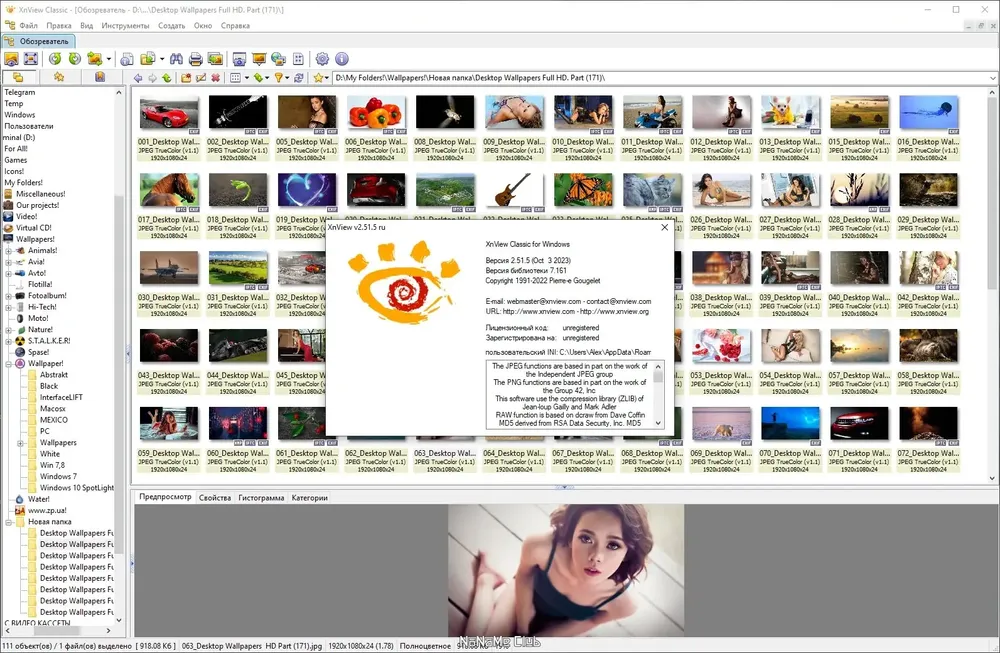Image resolution: width=1000 pixels, height=653 pixels.
Task: Click the binoculars search icon in toolbar
Action: tap(177, 59)
